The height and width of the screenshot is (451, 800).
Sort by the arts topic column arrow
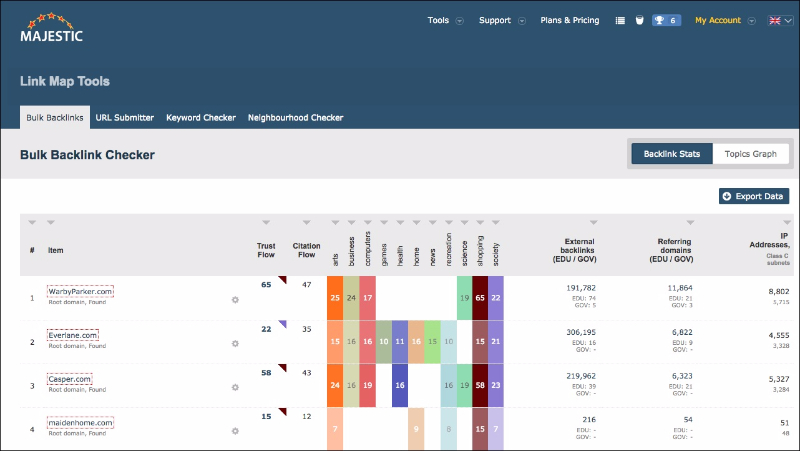tap(335, 222)
